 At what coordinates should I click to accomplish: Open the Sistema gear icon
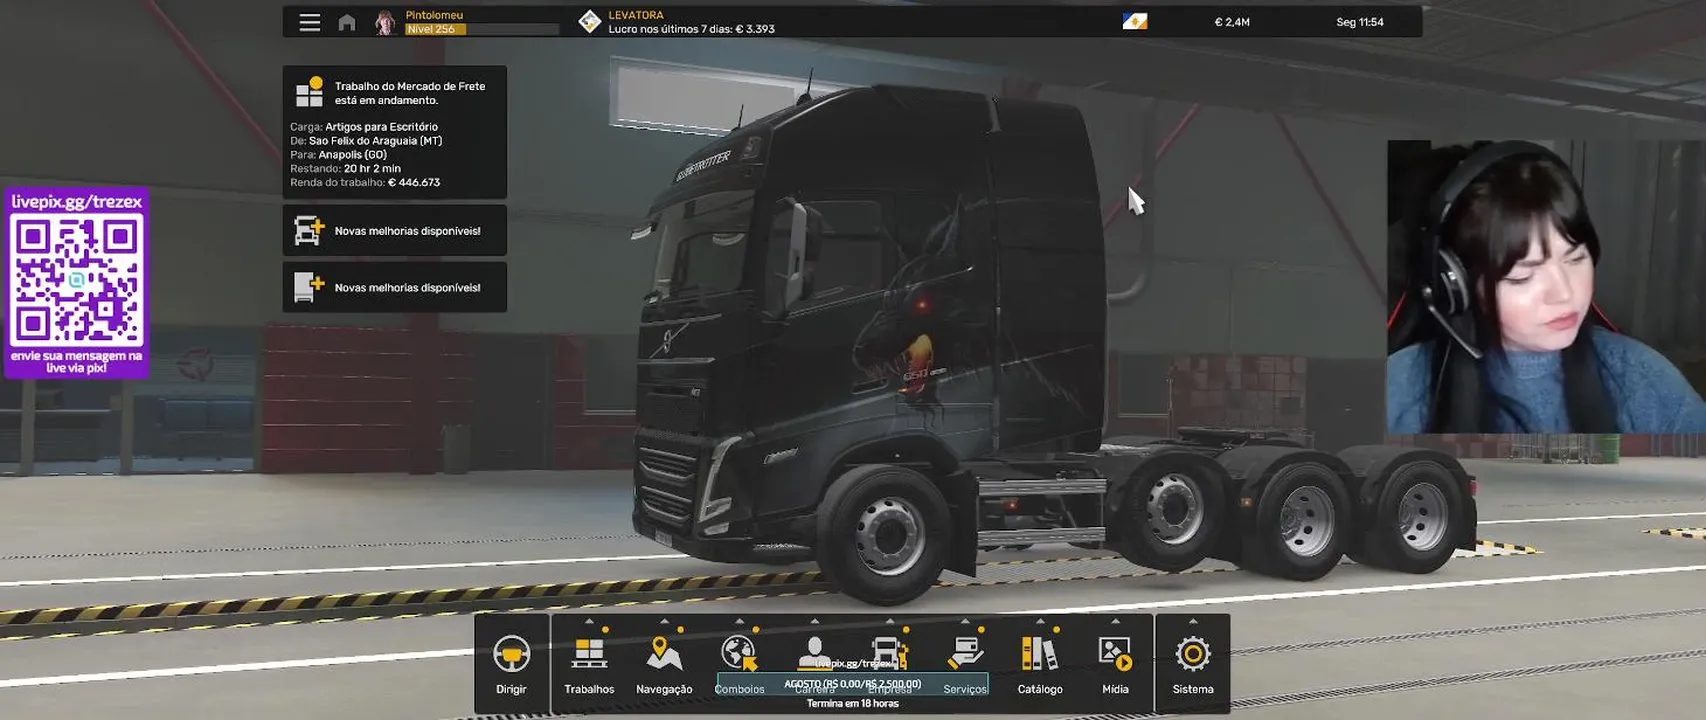(x=1193, y=654)
